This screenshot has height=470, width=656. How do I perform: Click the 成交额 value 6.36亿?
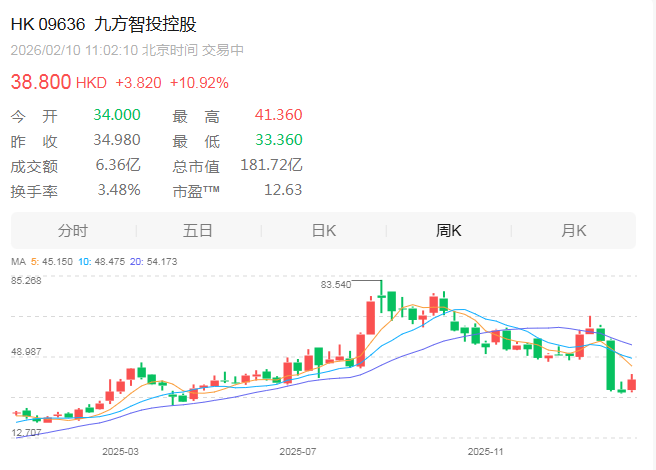(118, 165)
